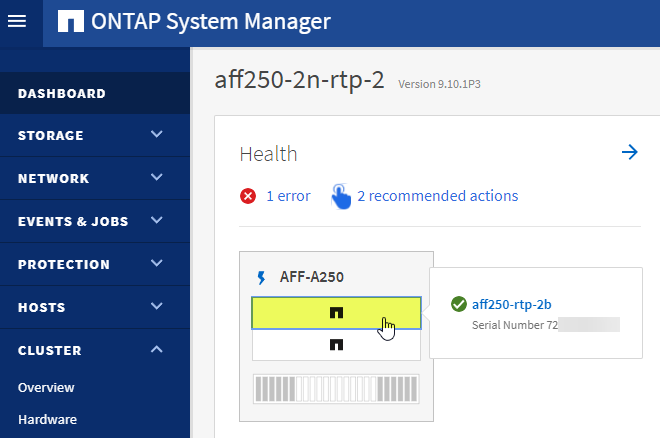Collapse the Cluster menu section
The image size is (660, 438).
point(156,350)
